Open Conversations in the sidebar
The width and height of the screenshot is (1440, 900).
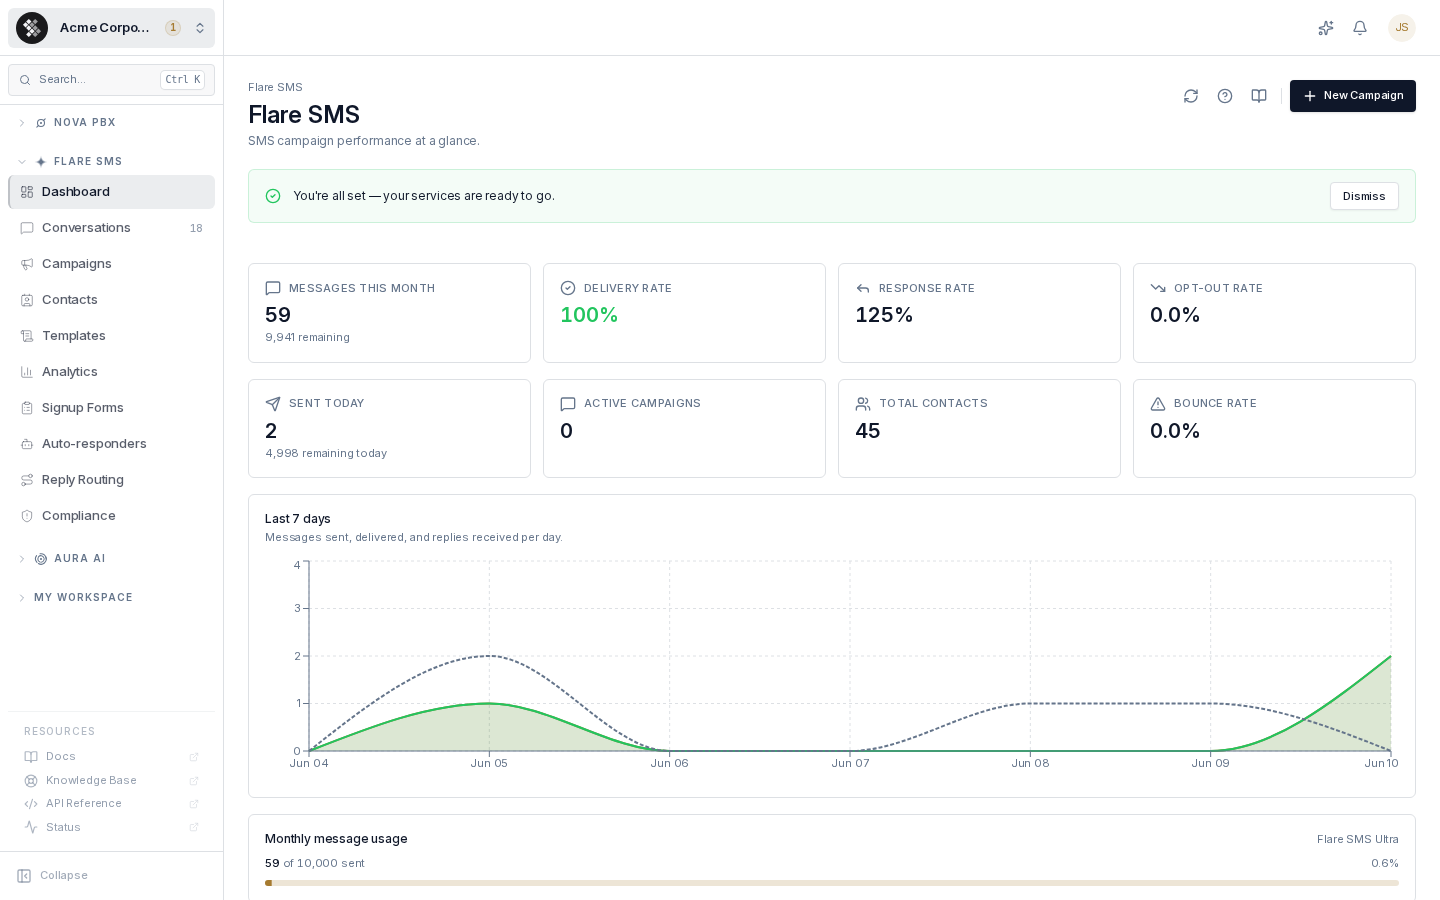coord(111,228)
